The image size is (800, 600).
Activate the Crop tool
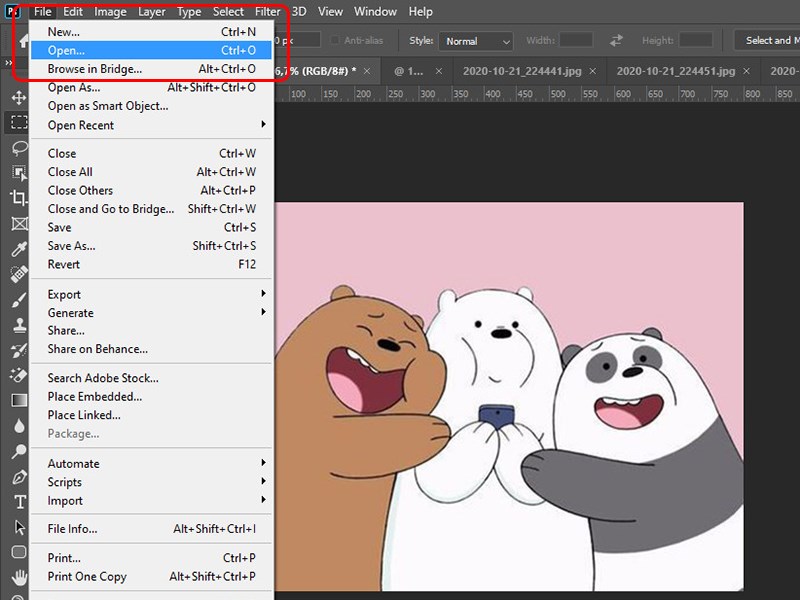click(x=18, y=198)
